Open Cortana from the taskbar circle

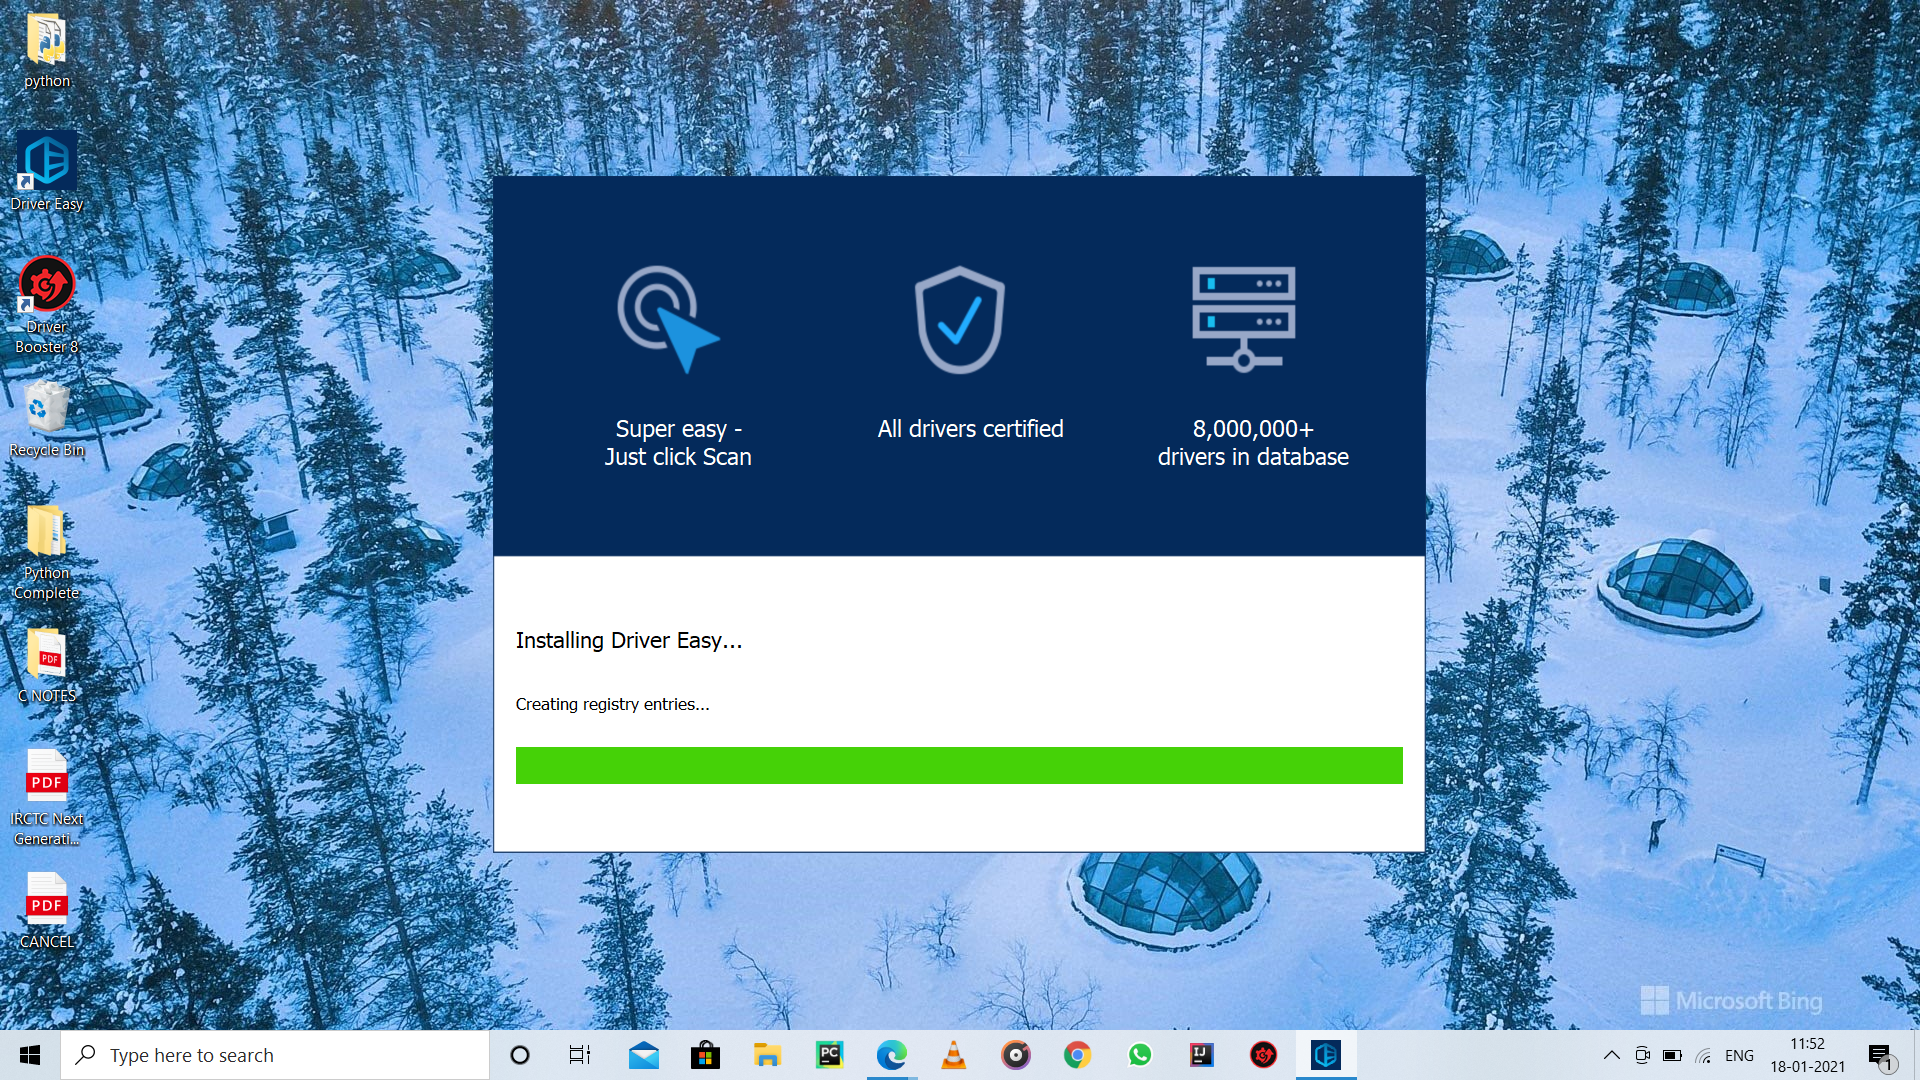520,1055
